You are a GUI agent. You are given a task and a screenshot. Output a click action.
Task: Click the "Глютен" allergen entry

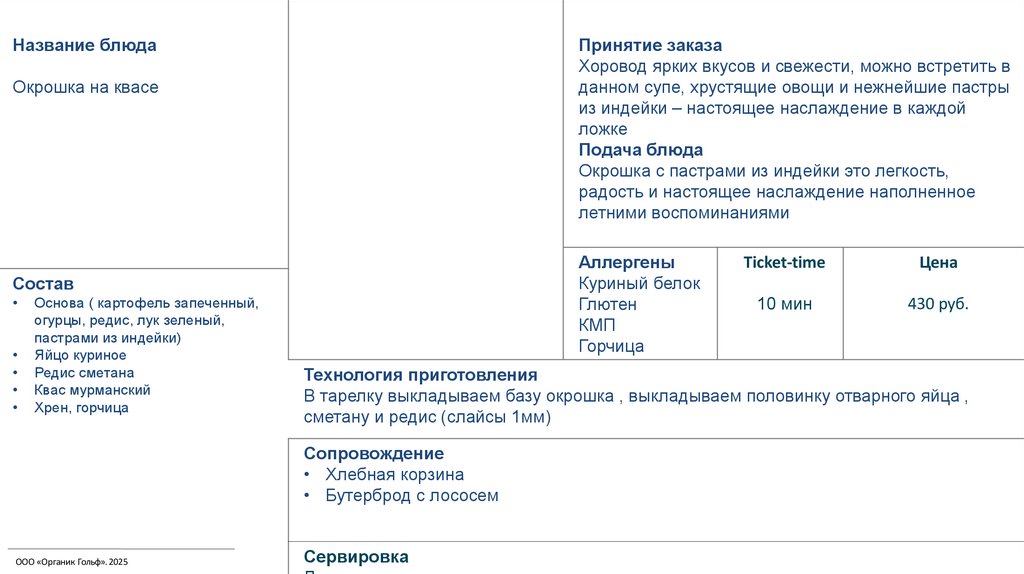(607, 304)
